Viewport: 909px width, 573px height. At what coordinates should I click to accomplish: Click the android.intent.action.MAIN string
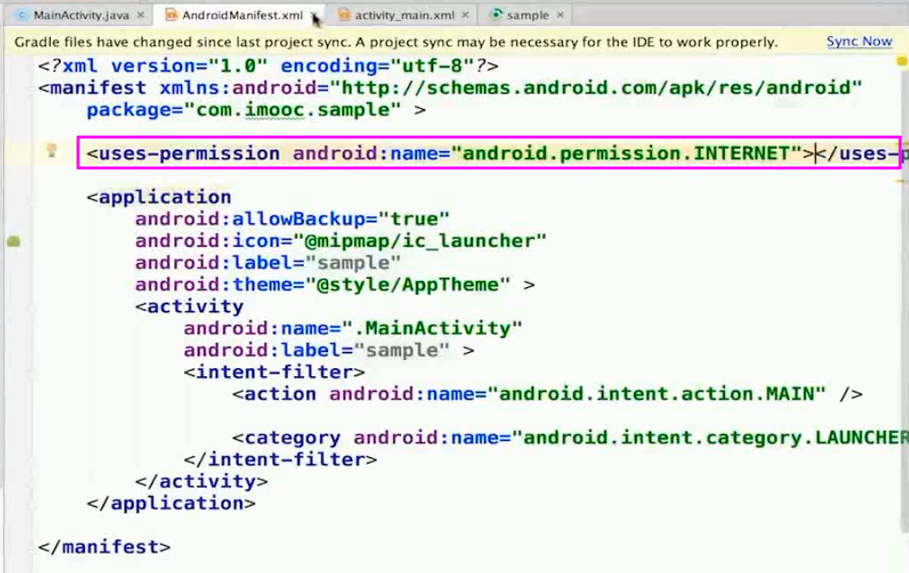(656, 394)
